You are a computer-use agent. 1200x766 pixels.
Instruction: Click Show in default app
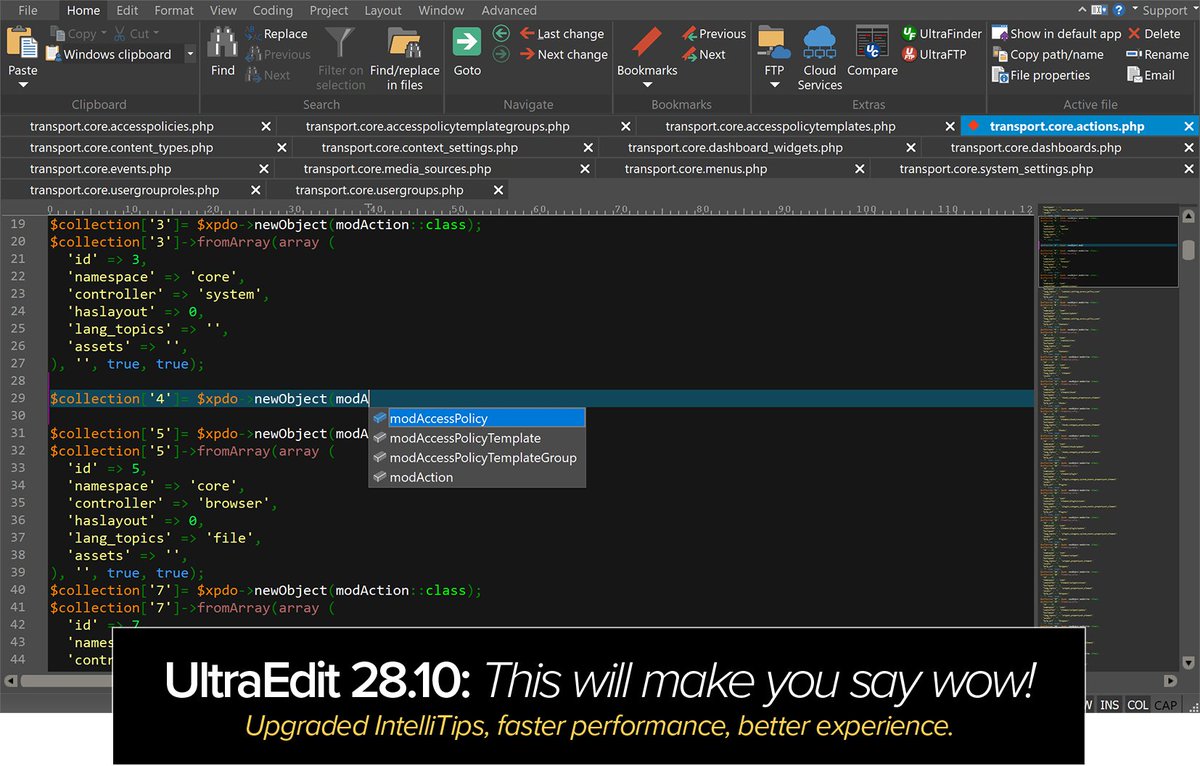[x=1057, y=34]
